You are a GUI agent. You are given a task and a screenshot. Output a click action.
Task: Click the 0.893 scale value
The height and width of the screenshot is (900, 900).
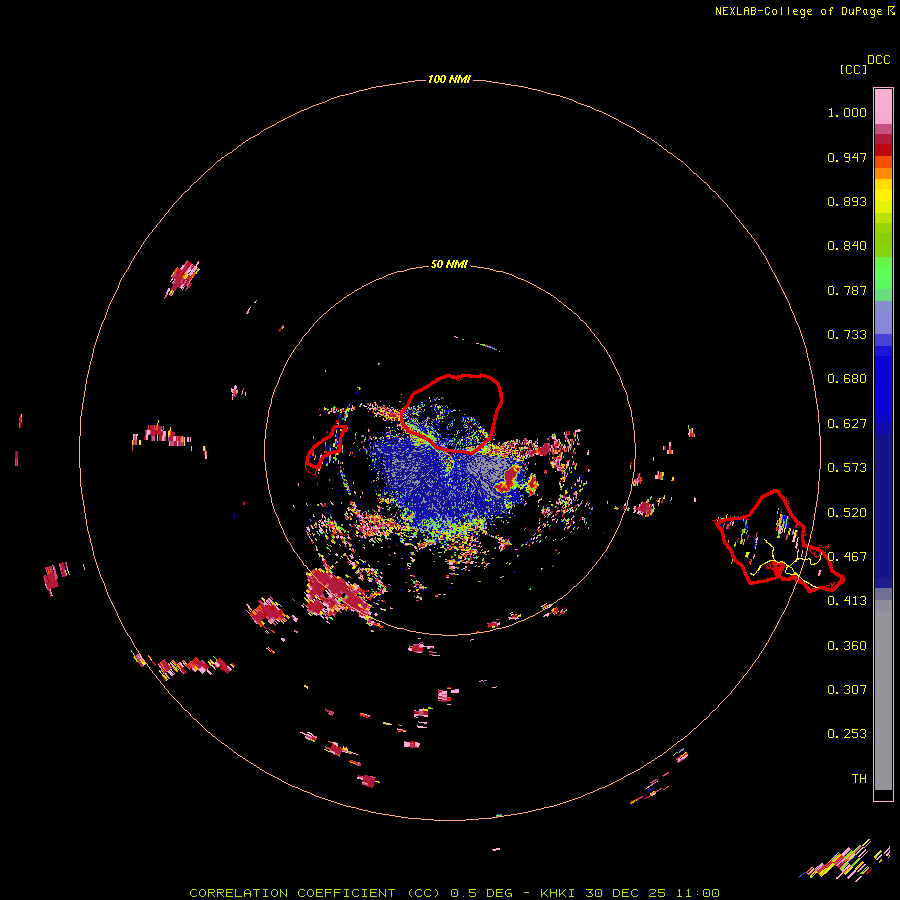point(847,201)
